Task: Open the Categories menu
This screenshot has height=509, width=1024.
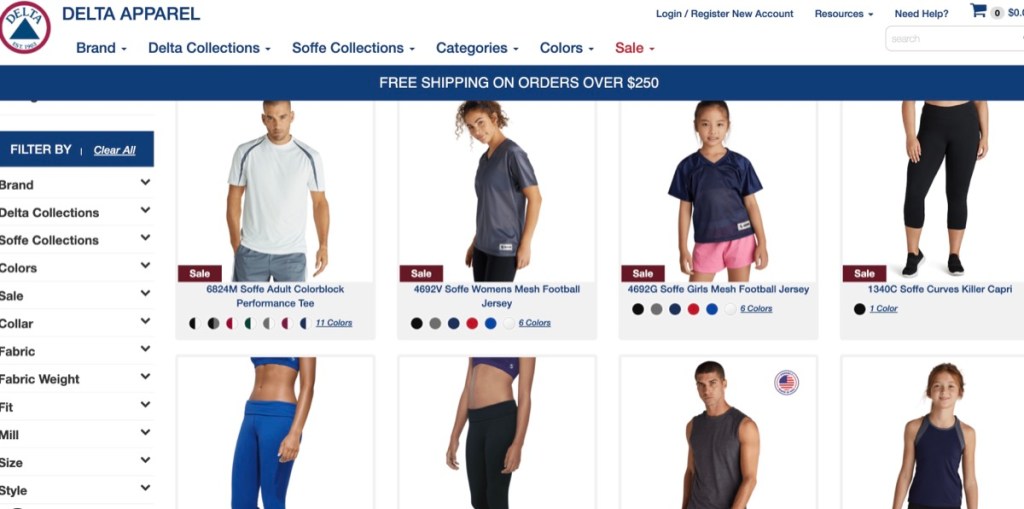Action: (477, 48)
